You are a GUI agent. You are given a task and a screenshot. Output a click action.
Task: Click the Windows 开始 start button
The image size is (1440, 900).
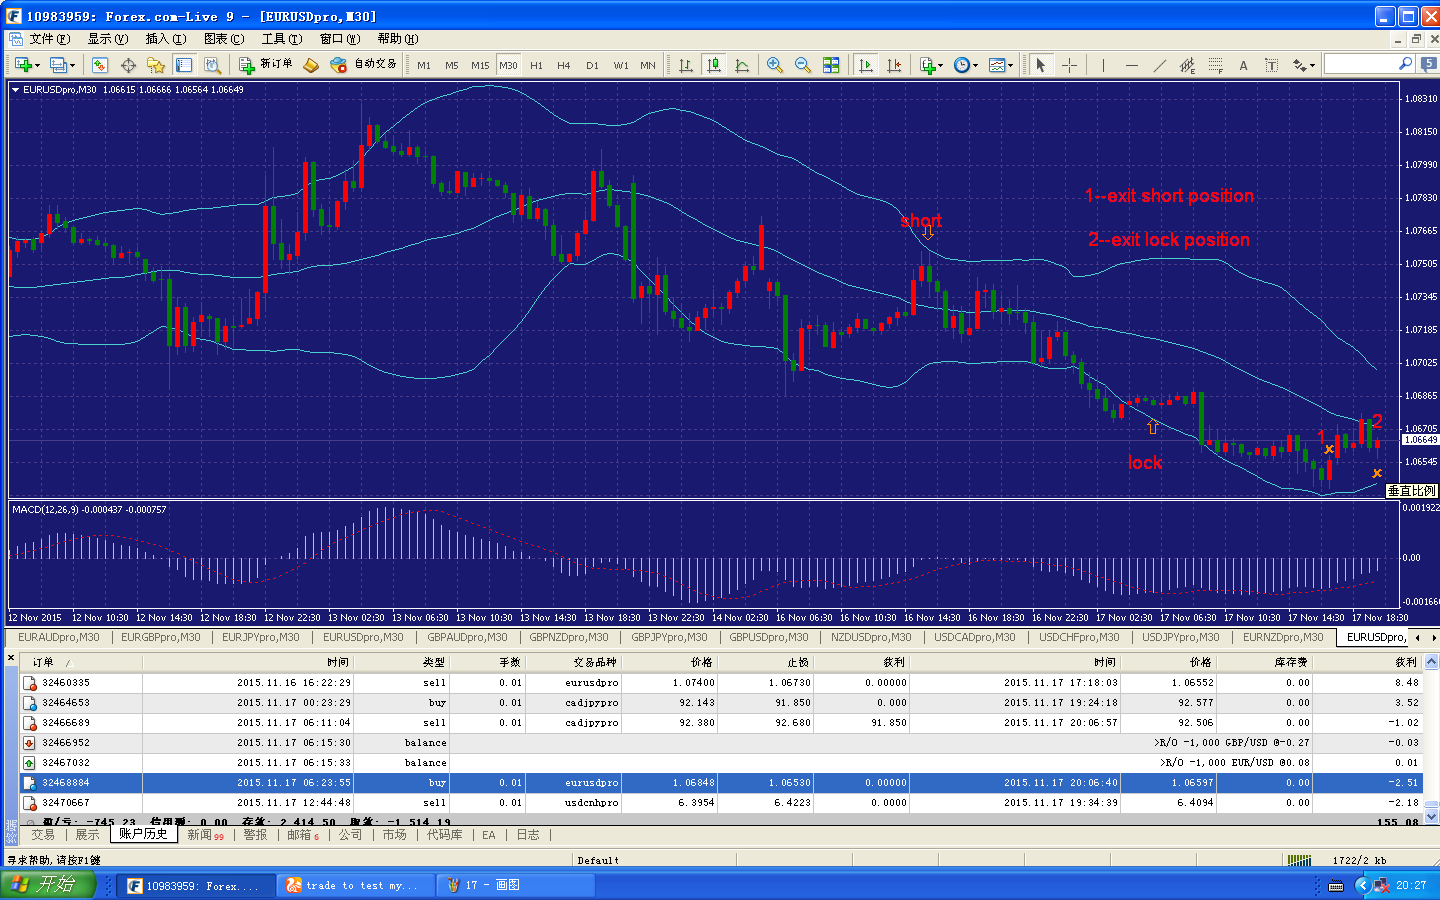click(x=47, y=884)
